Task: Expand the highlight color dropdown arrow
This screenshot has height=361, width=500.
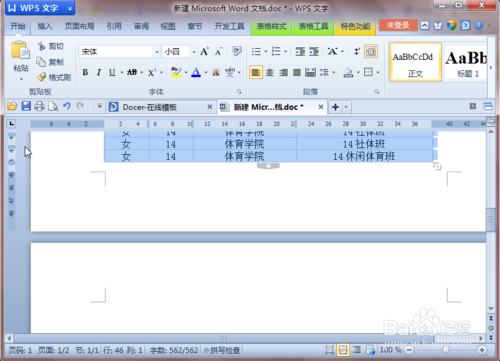Action: 186,72
